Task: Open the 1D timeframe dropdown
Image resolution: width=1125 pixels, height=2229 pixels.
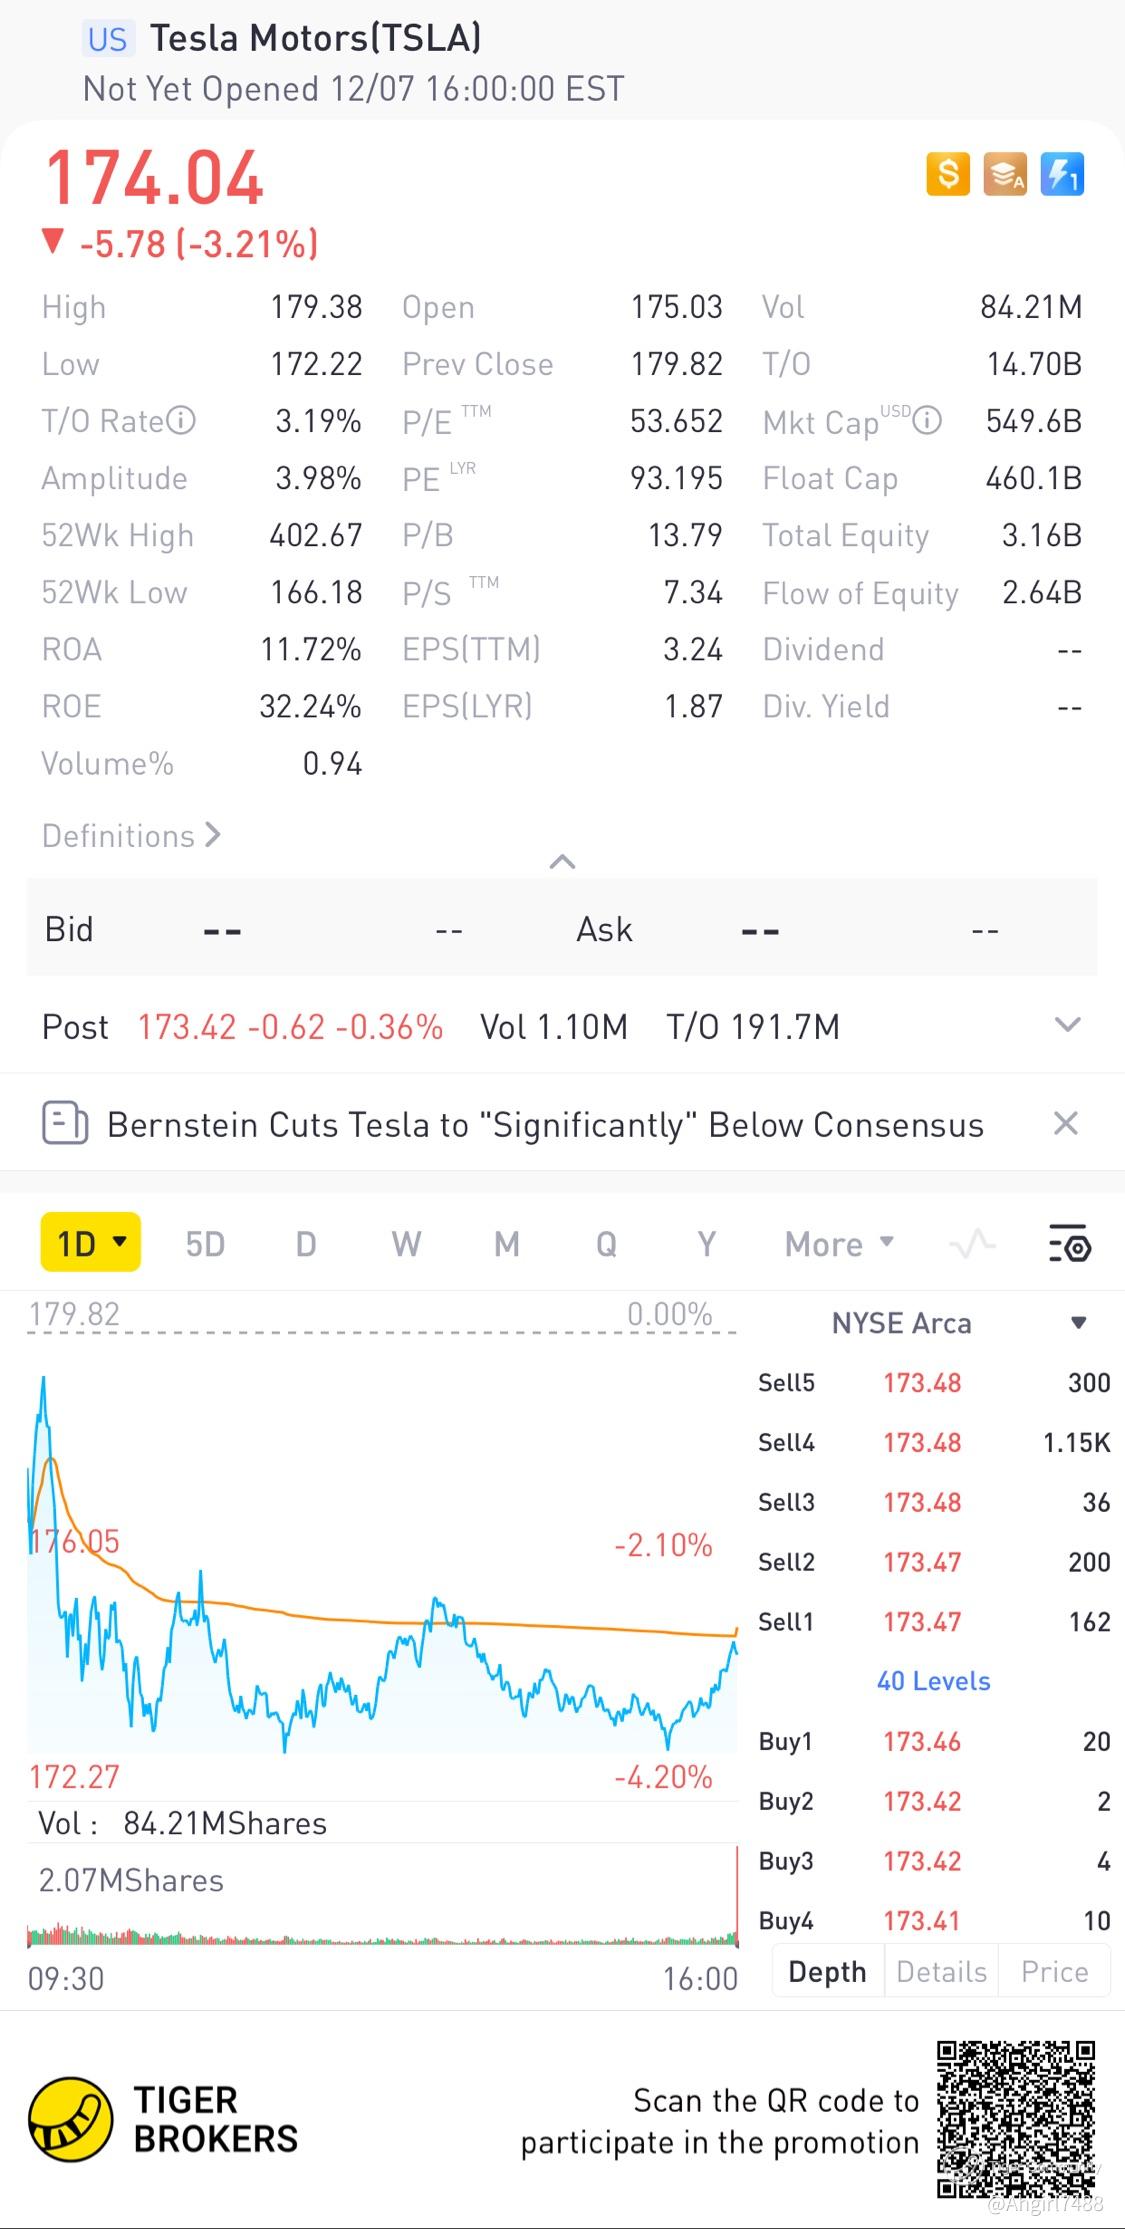Action: pos(91,1243)
